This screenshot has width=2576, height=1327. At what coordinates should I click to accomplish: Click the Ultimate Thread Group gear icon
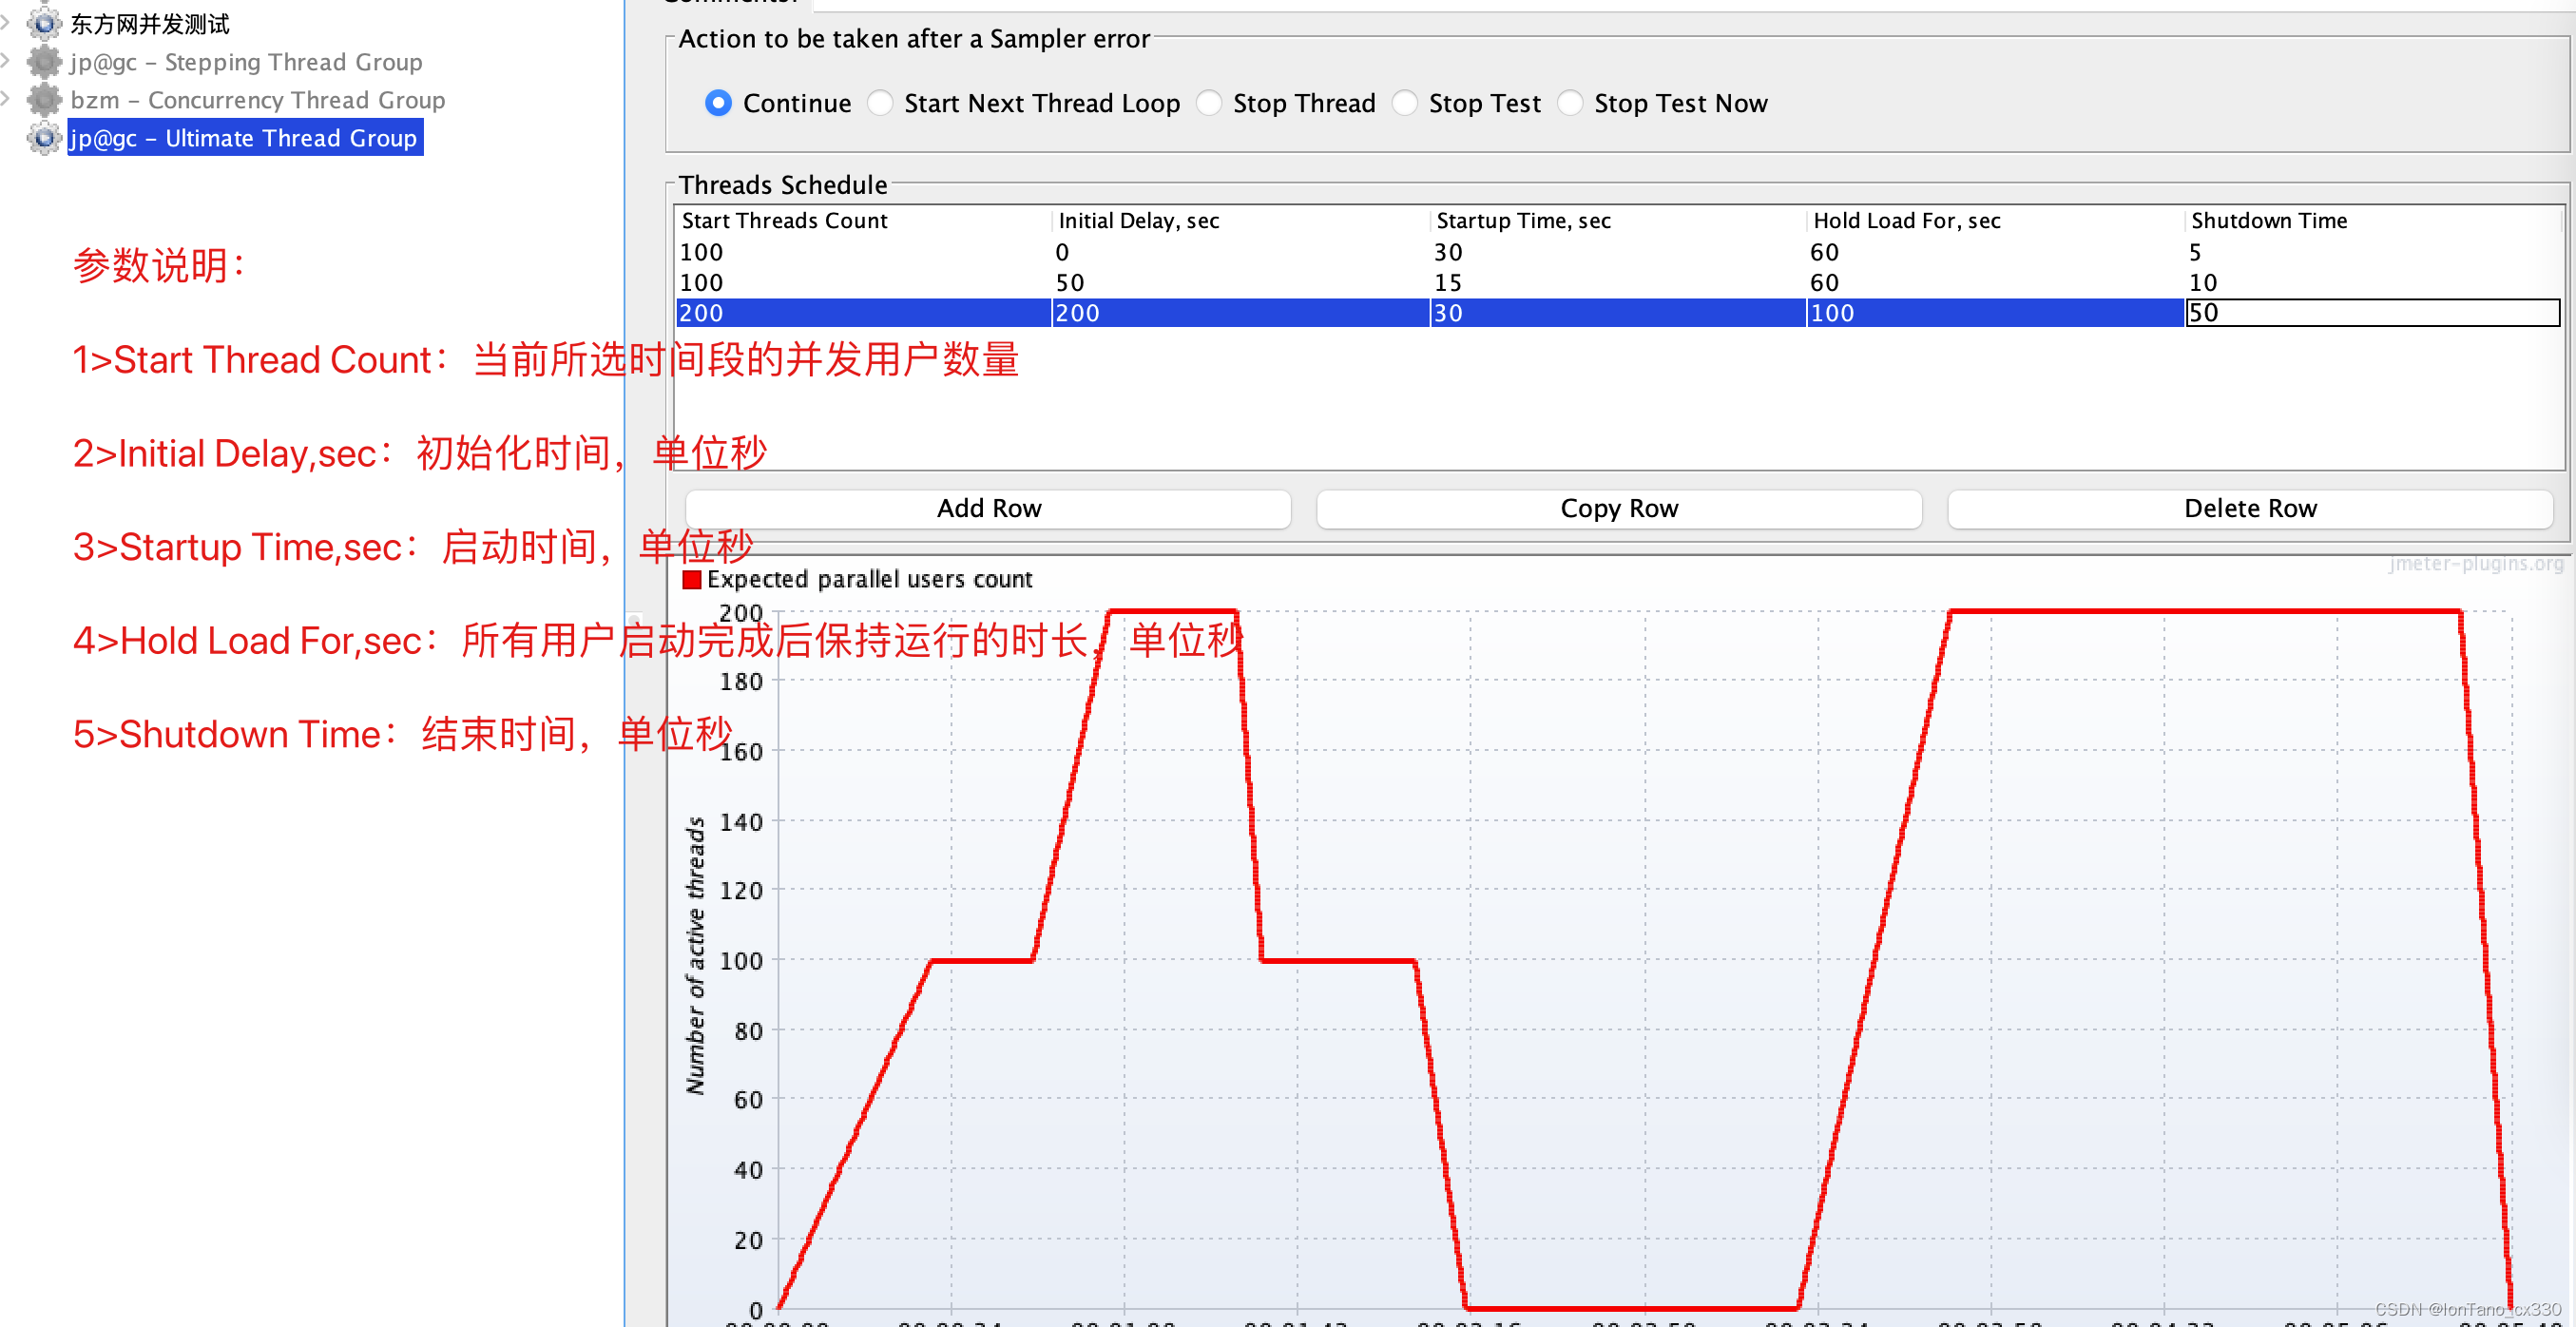pyautogui.click(x=43, y=138)
